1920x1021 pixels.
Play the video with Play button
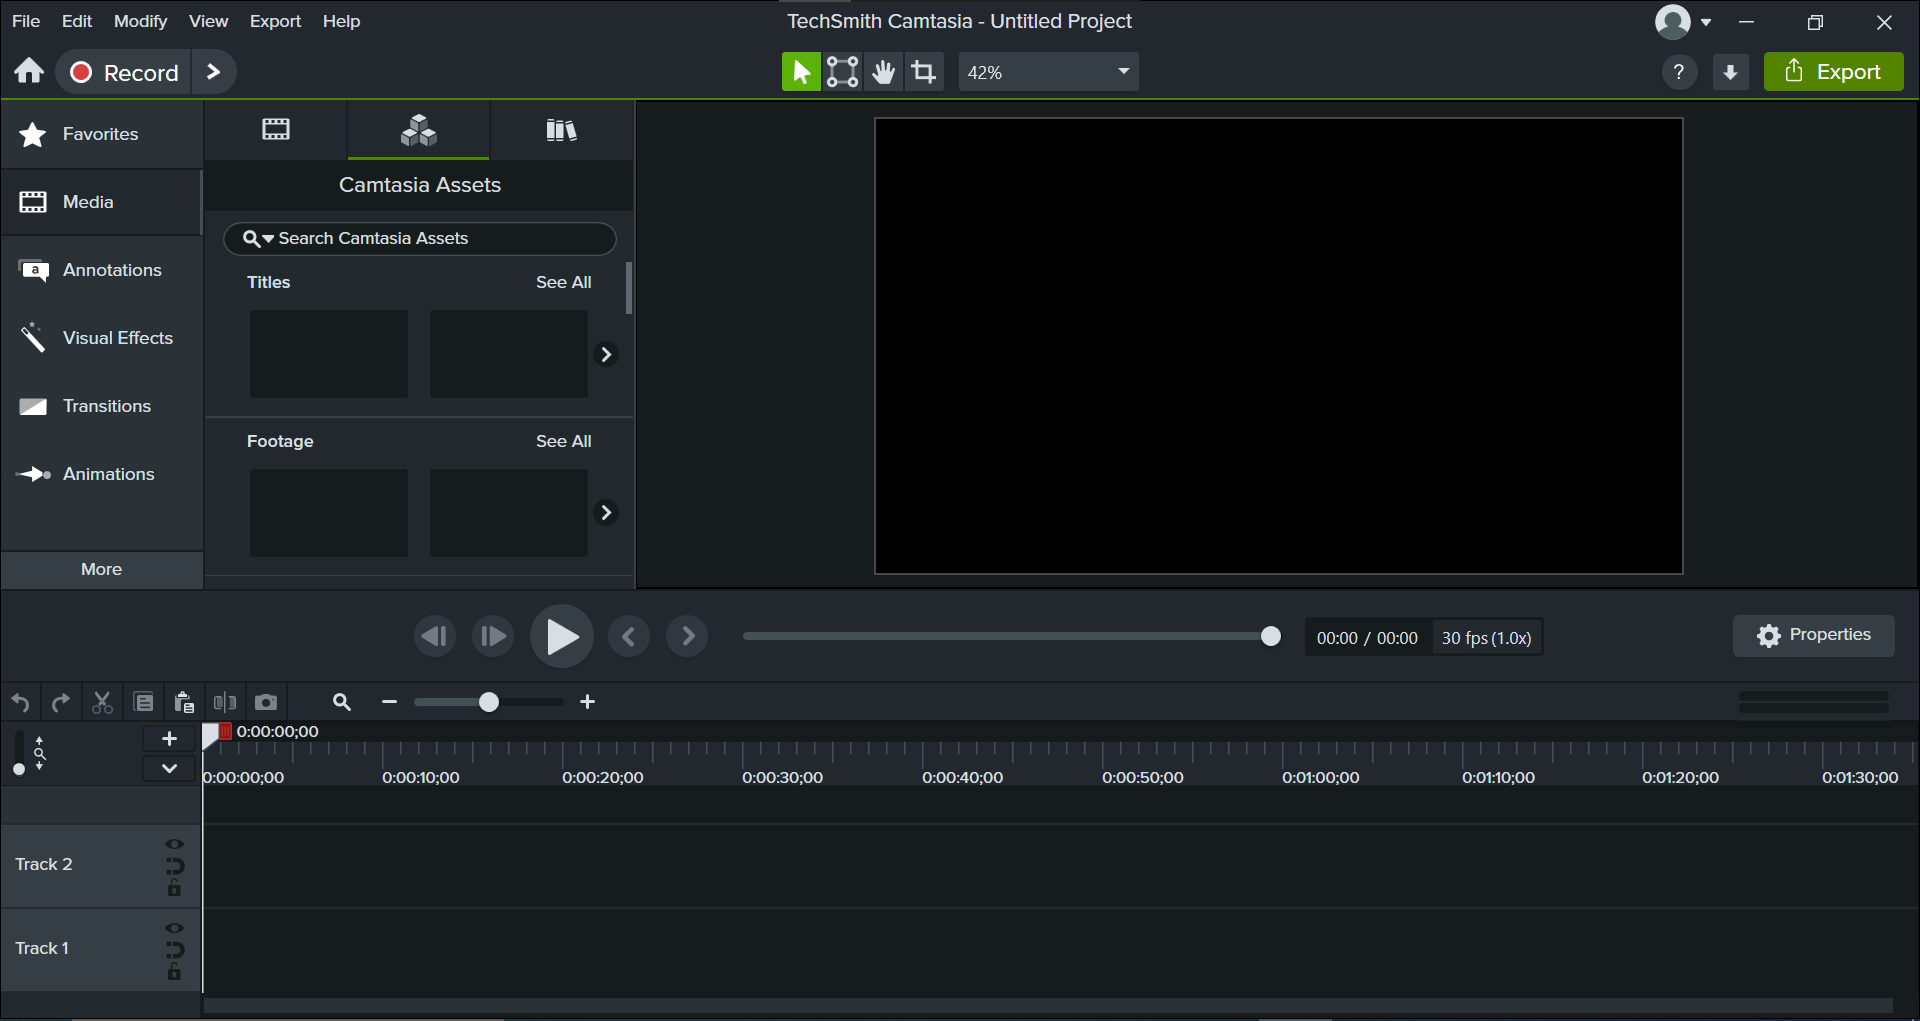point(561,636)
